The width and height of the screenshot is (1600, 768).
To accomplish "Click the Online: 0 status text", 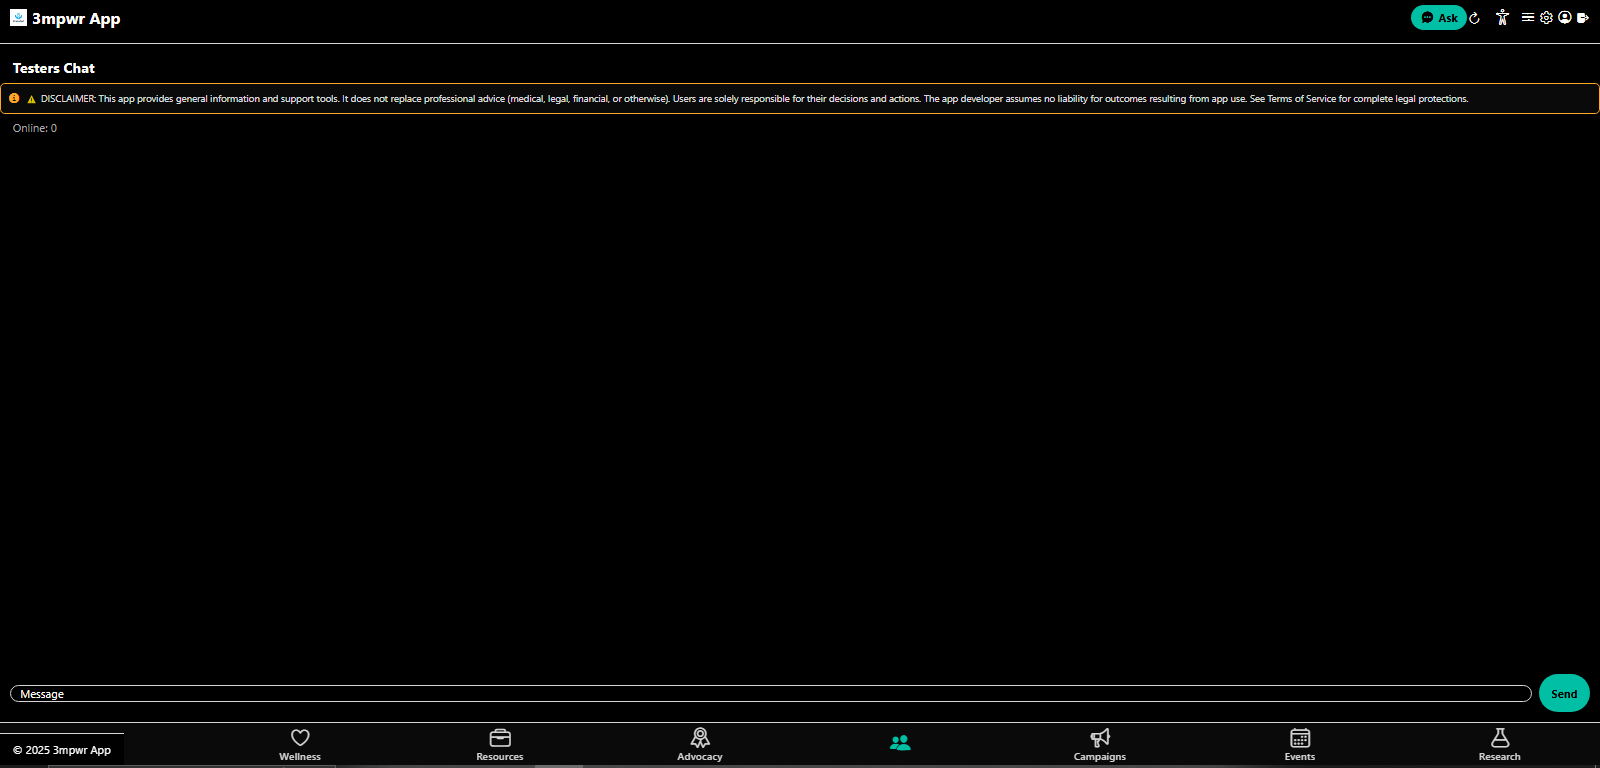I will coord(35,128).
